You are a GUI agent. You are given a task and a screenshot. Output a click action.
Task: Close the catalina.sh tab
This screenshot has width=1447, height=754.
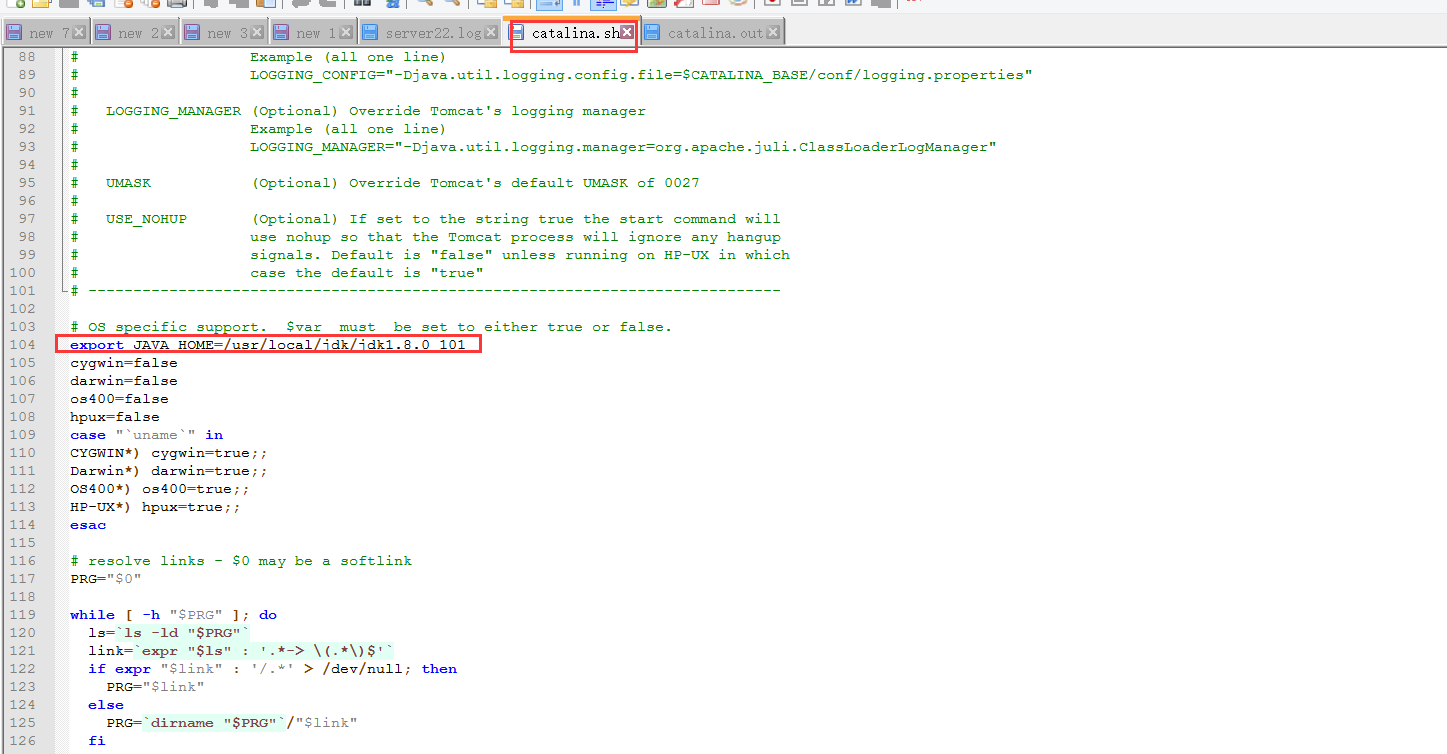pyautogui.click(x=627, y=33)
